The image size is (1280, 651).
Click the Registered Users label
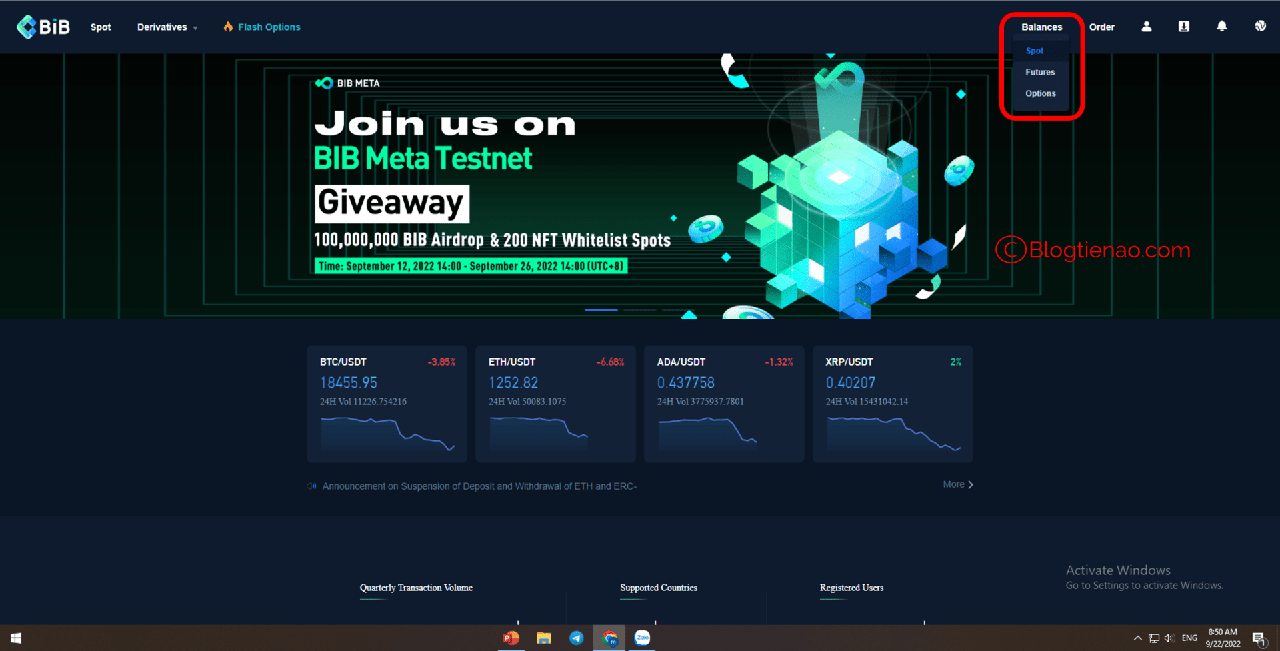tap(852, 588)
